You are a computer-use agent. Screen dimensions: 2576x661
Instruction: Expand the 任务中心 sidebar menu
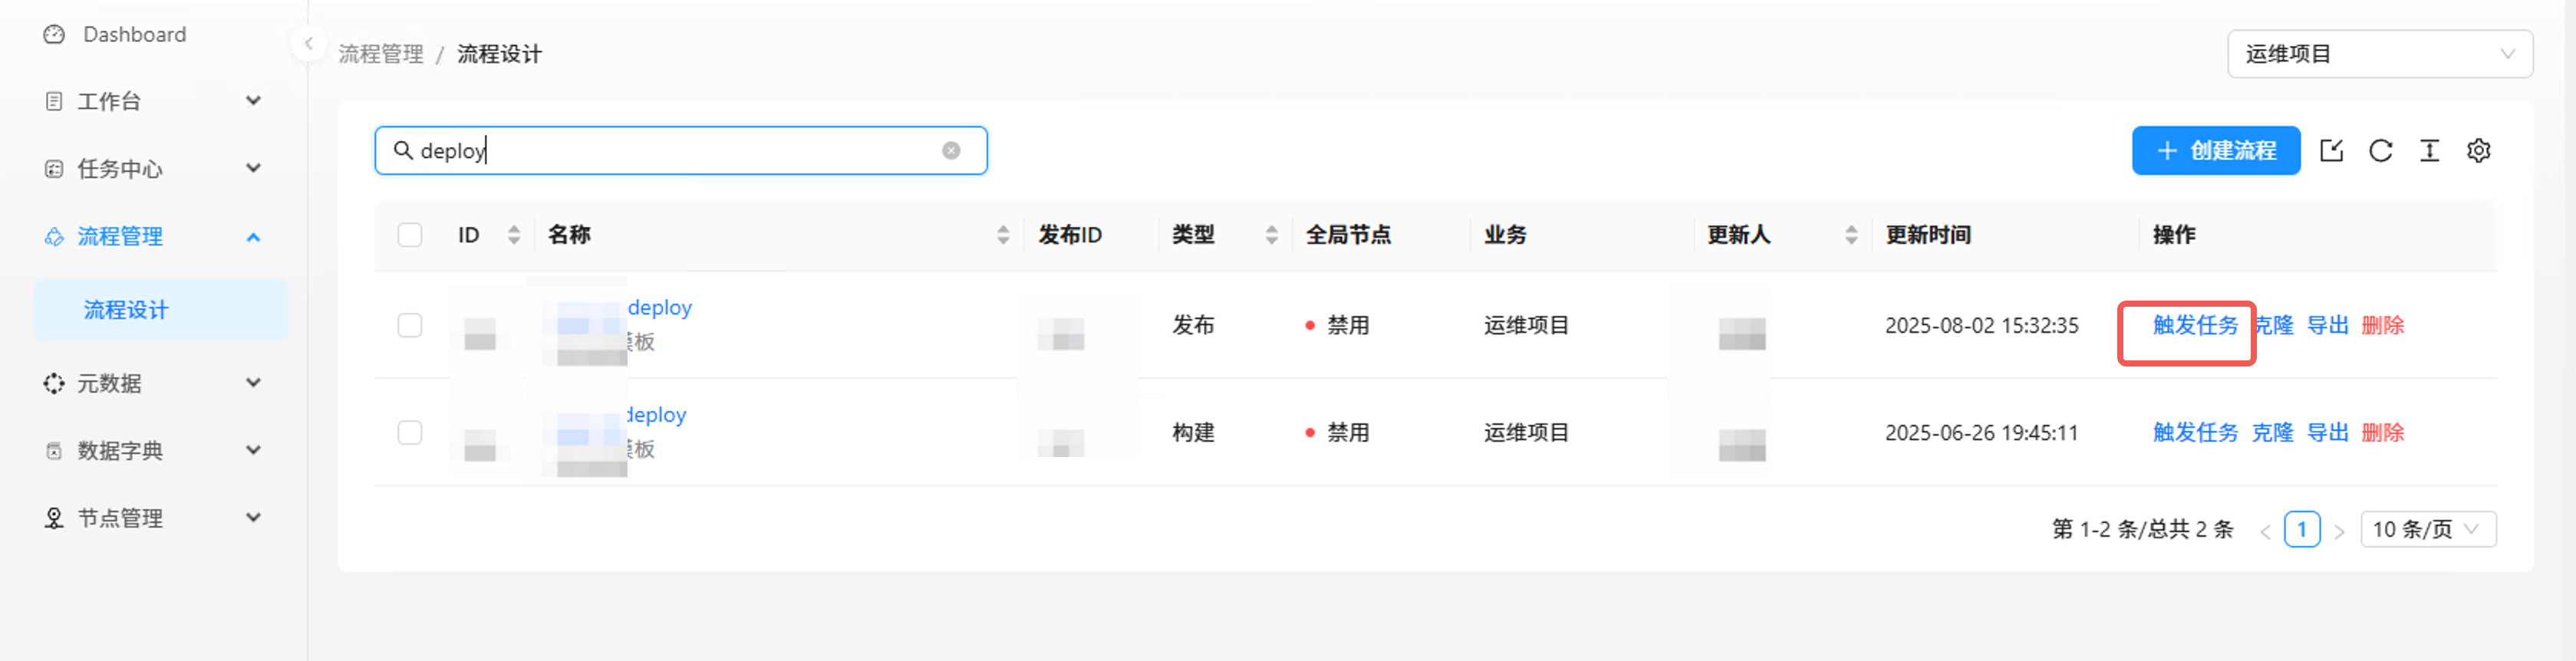(x=153, y=168)
